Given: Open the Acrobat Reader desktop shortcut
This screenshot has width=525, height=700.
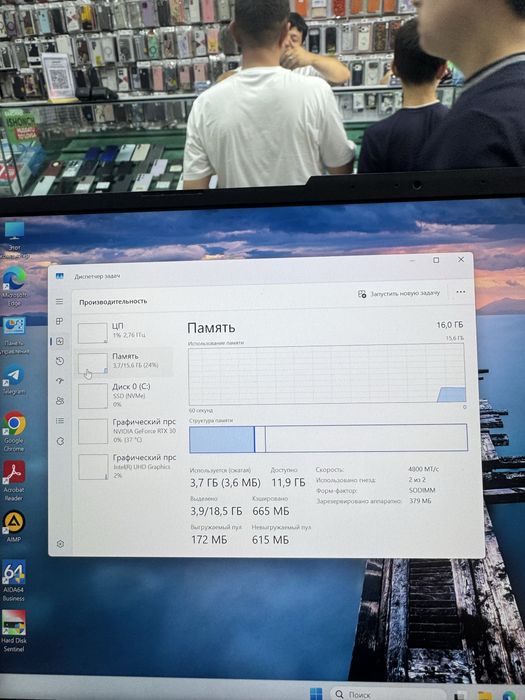Looking at the screenshot, I should (x=14, y=481).
